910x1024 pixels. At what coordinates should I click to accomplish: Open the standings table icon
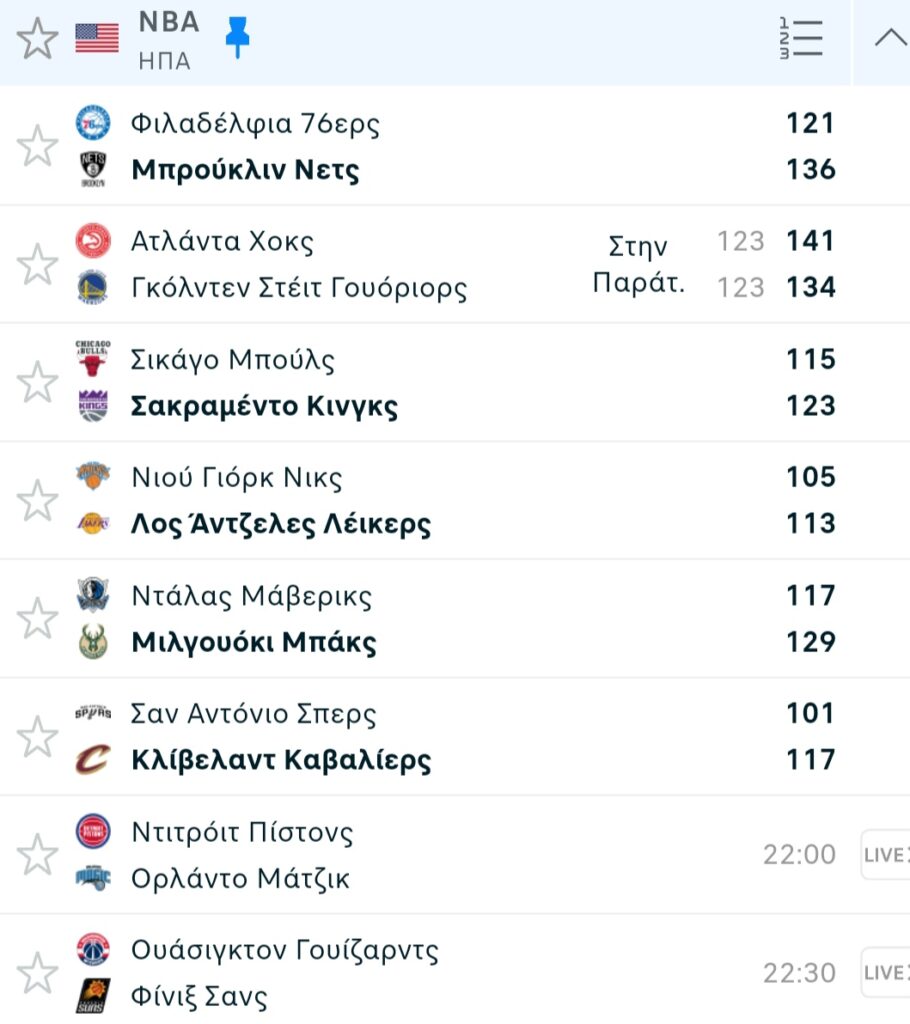(801, 38)
